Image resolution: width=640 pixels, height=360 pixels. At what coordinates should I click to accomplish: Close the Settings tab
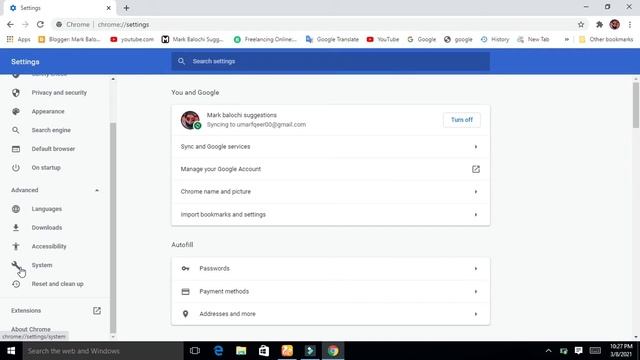pyautogui.click(x=109, y=8)
